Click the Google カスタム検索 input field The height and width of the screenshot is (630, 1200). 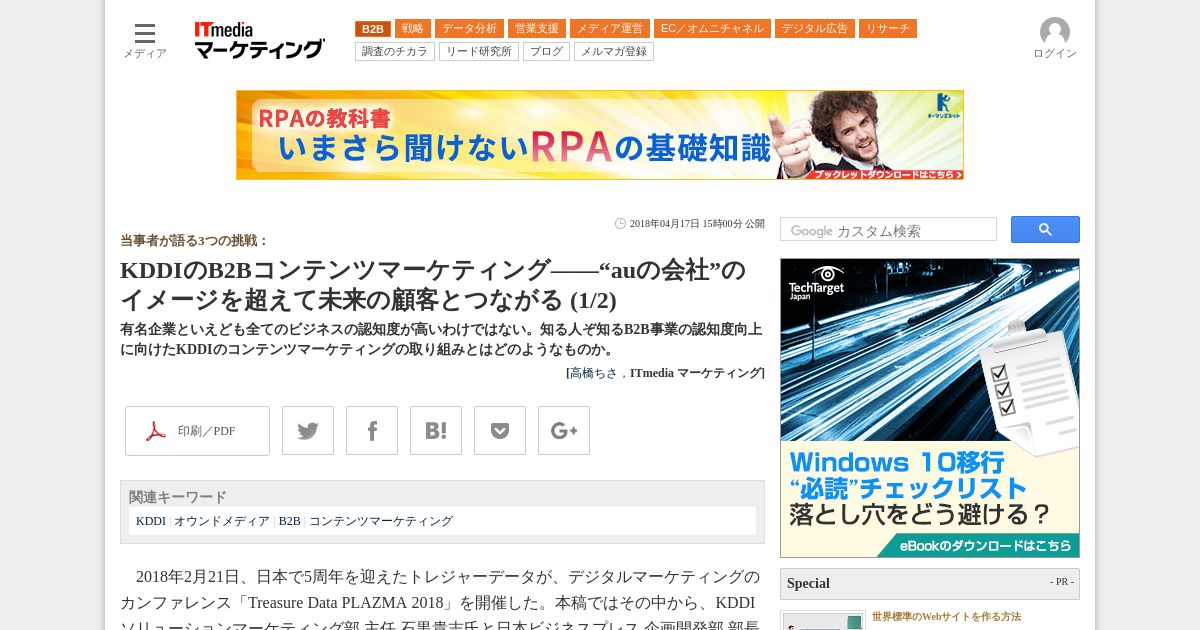(888, 230)
